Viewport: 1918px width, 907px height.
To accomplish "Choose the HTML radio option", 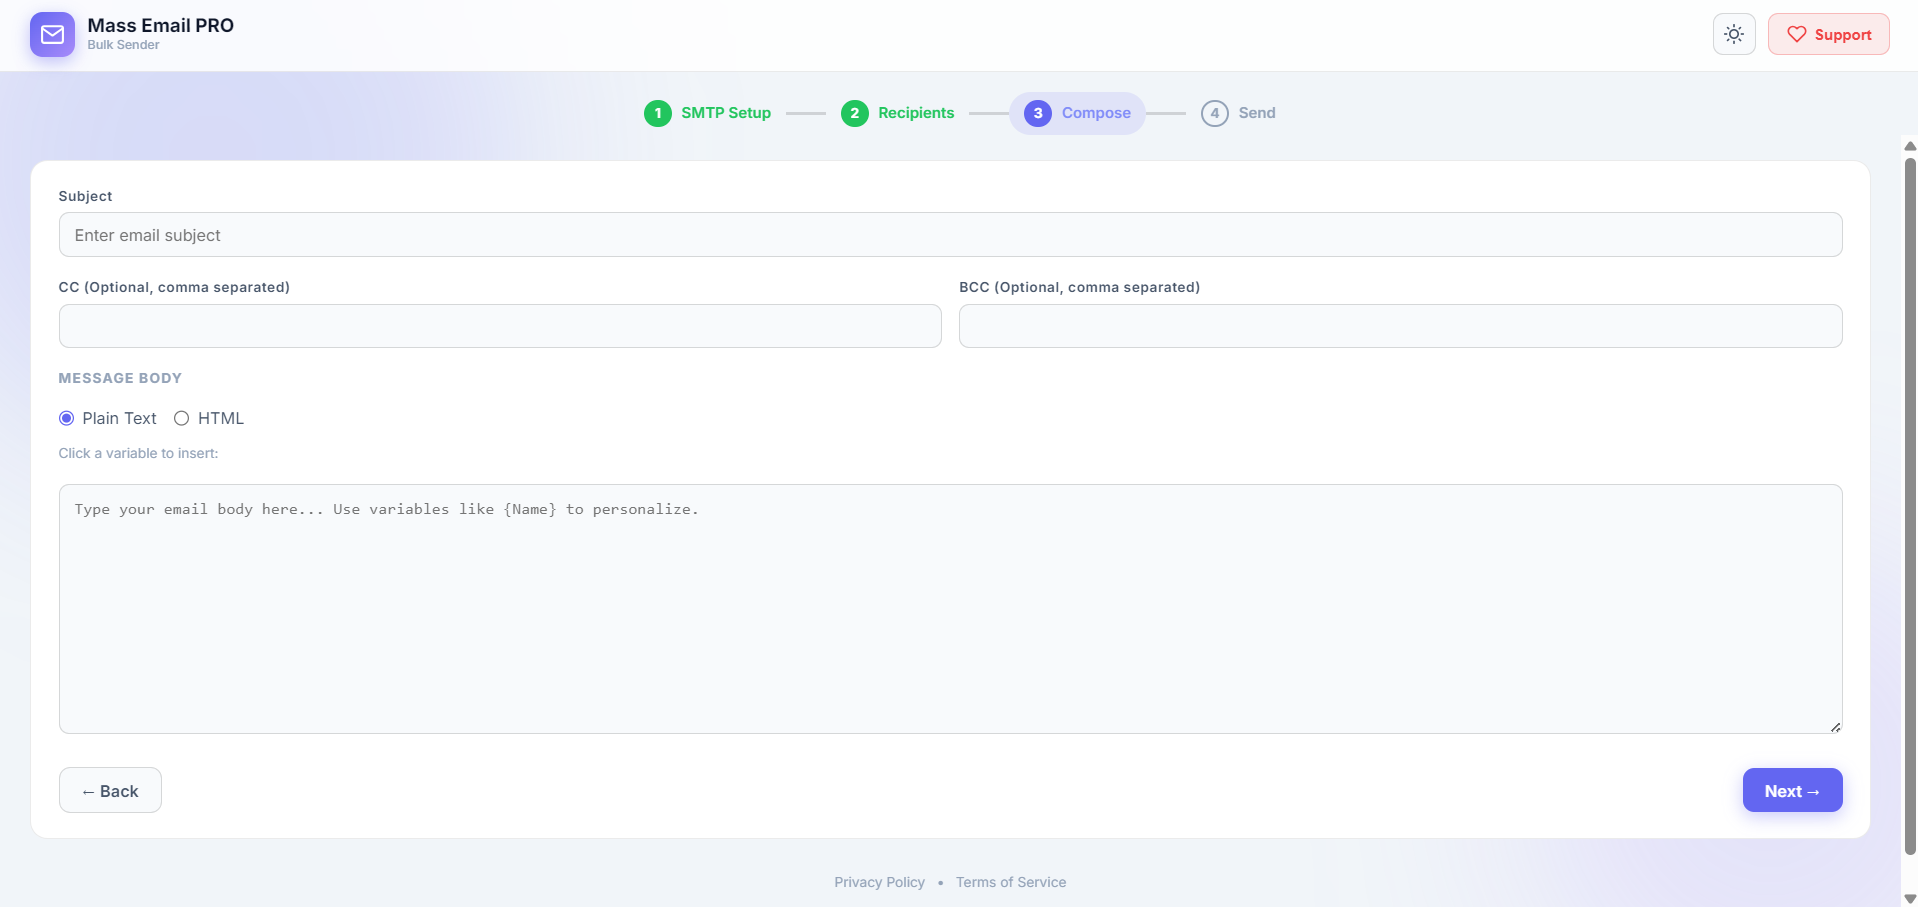I will click(182, 418).
